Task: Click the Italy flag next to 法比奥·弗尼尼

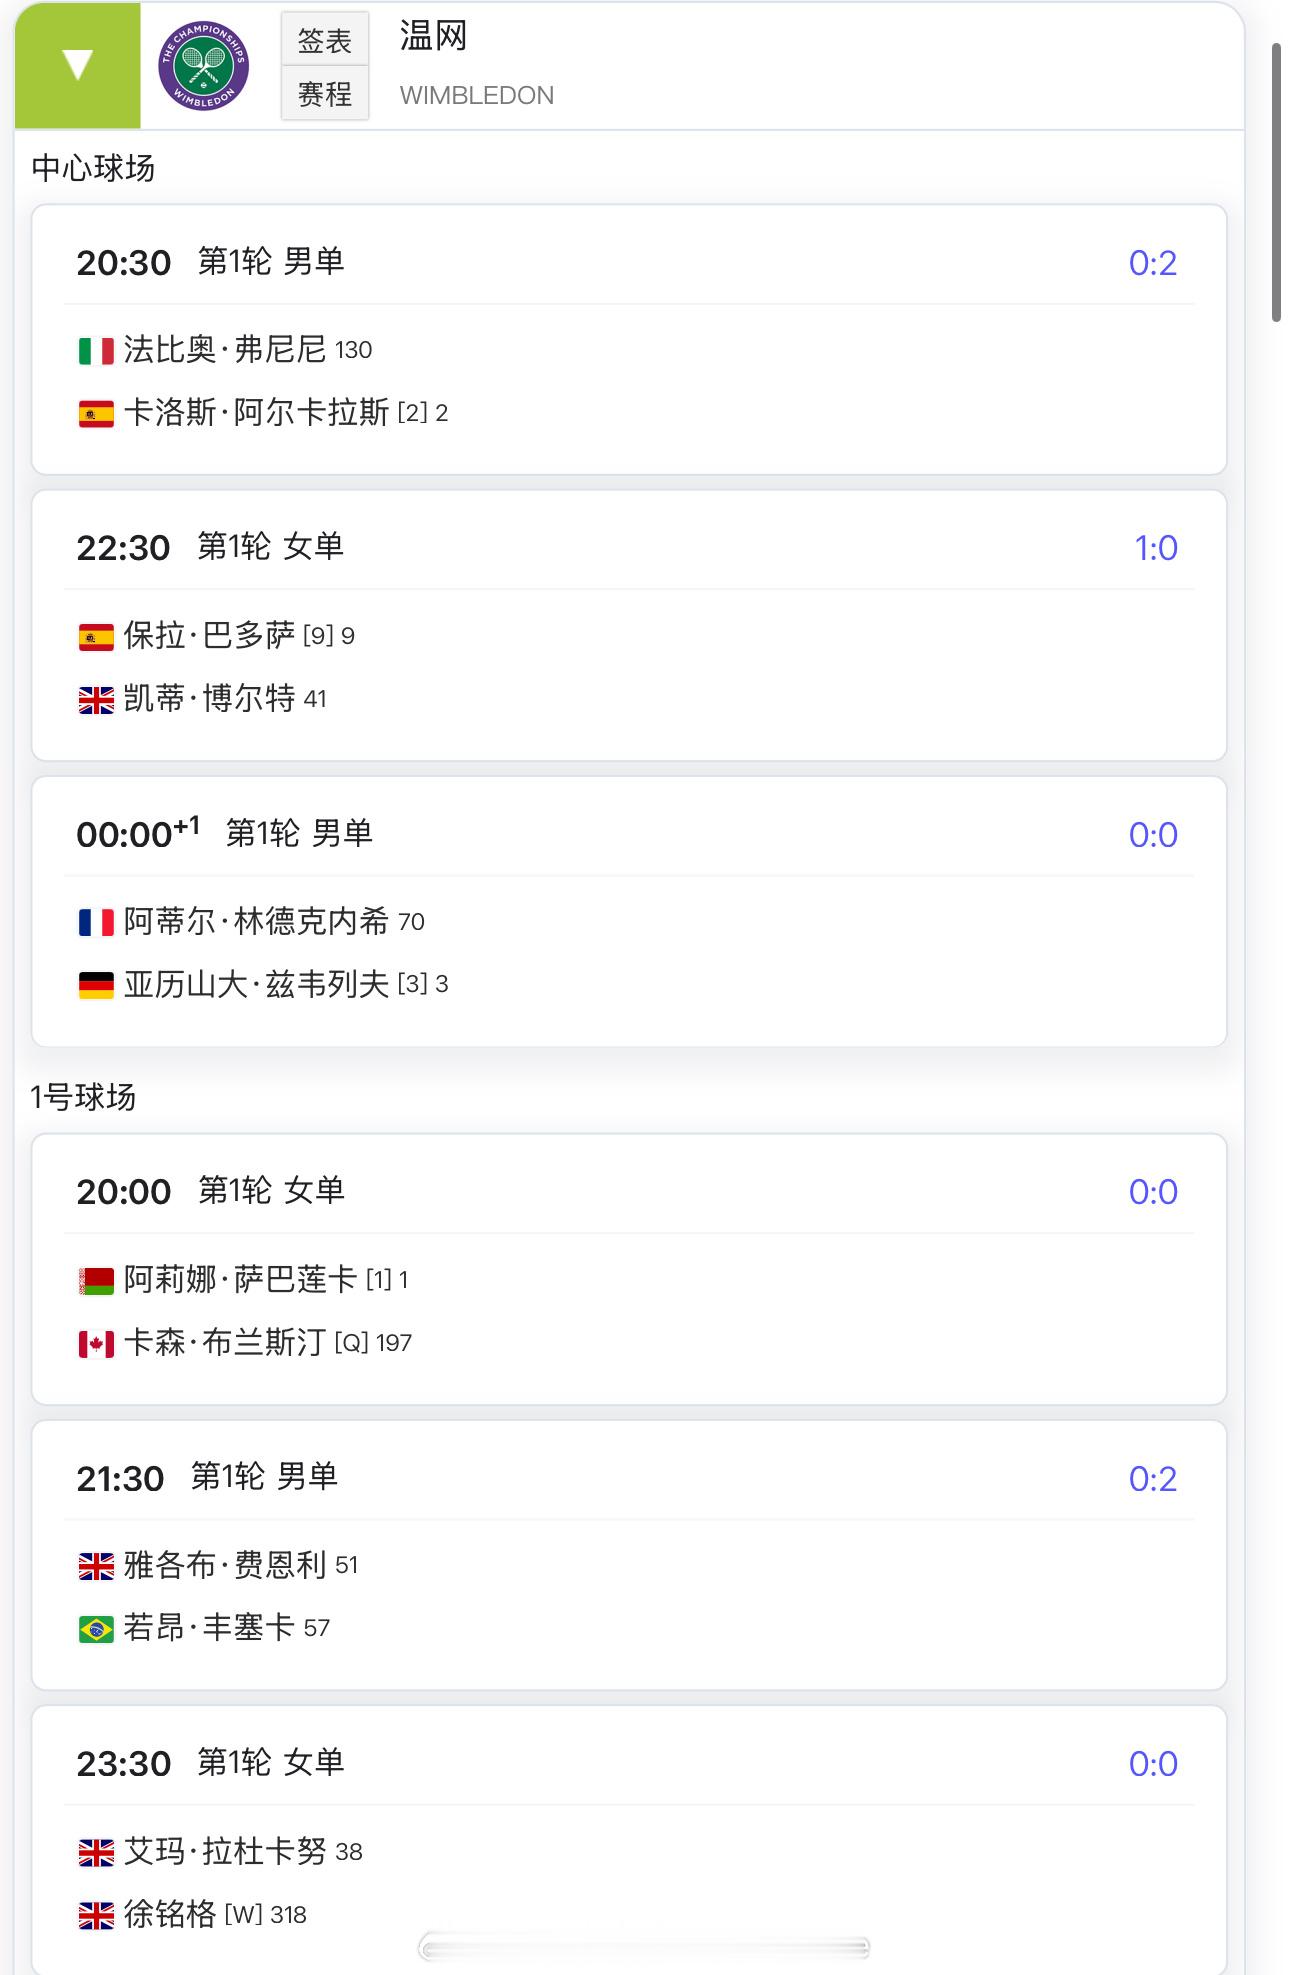Action: click(96, 351)
